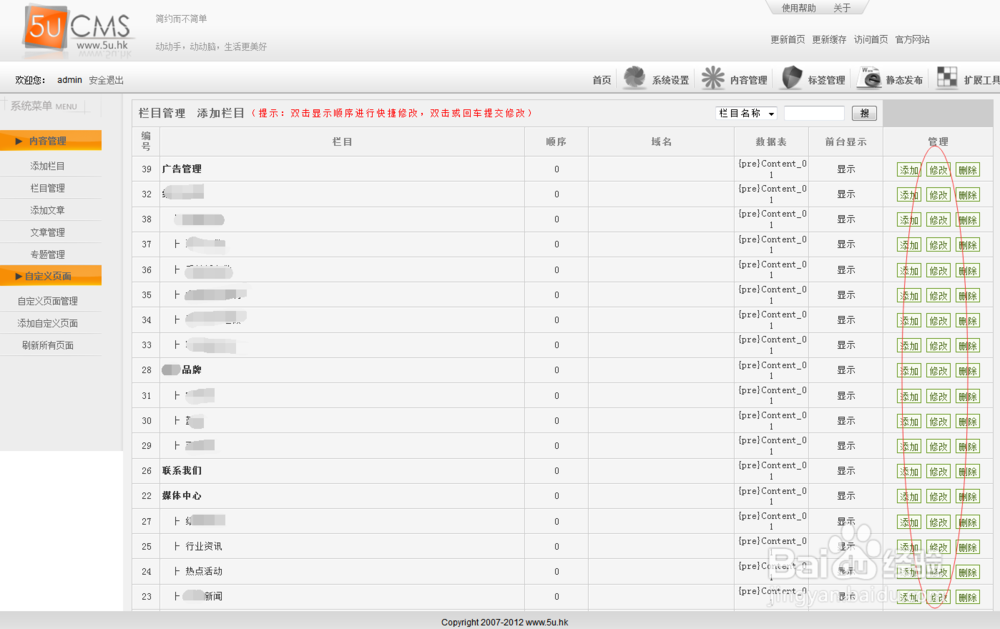Expand the 自定义页面 sidebar section
The width and height of the screenshot is (1000, 629).
tap(50, 276)
